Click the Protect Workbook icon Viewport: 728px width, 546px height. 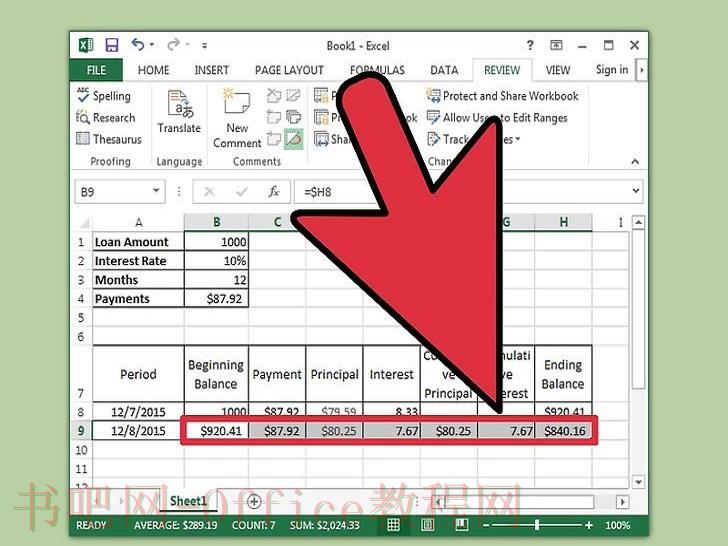(x=321, y=117)
